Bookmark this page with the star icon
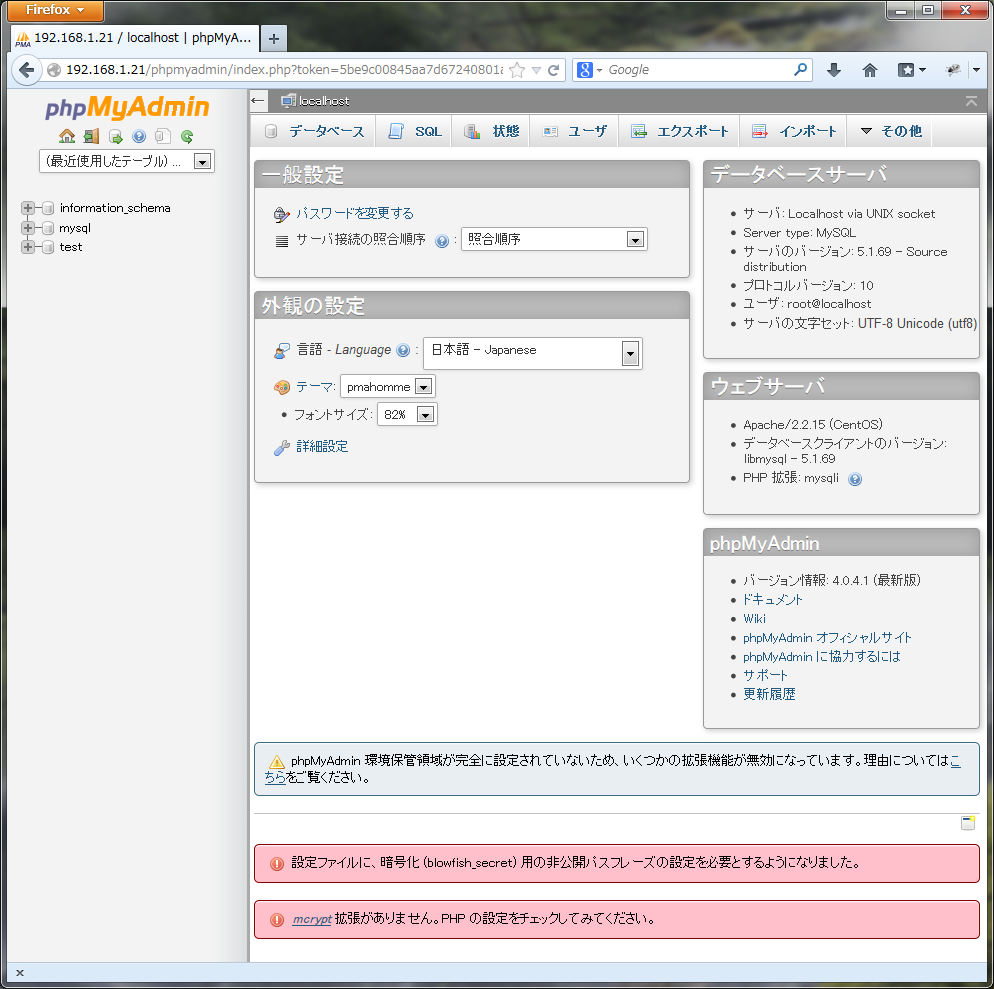 (x=517, y=70)
